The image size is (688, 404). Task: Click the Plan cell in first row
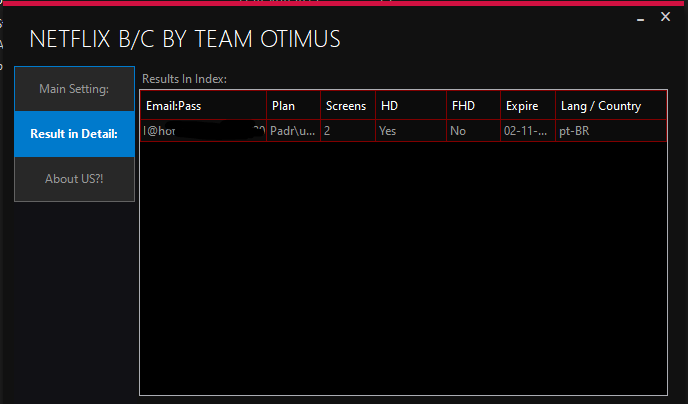pos(293,131)
